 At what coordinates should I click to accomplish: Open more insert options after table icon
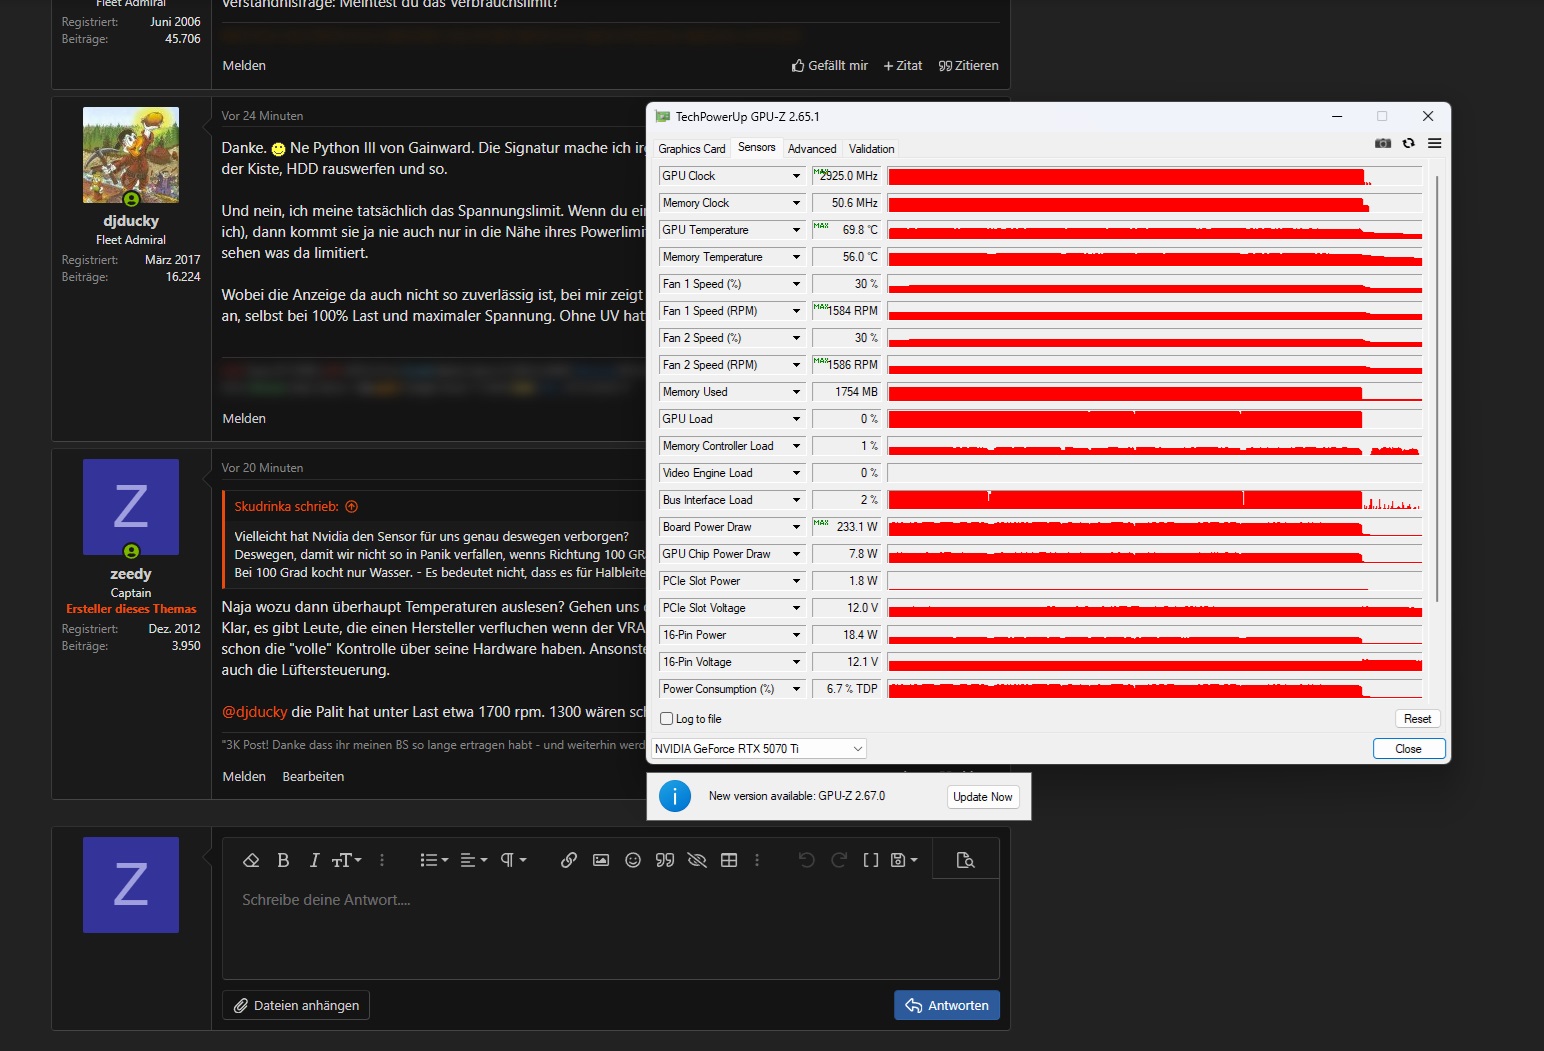[x=757, y=860]
